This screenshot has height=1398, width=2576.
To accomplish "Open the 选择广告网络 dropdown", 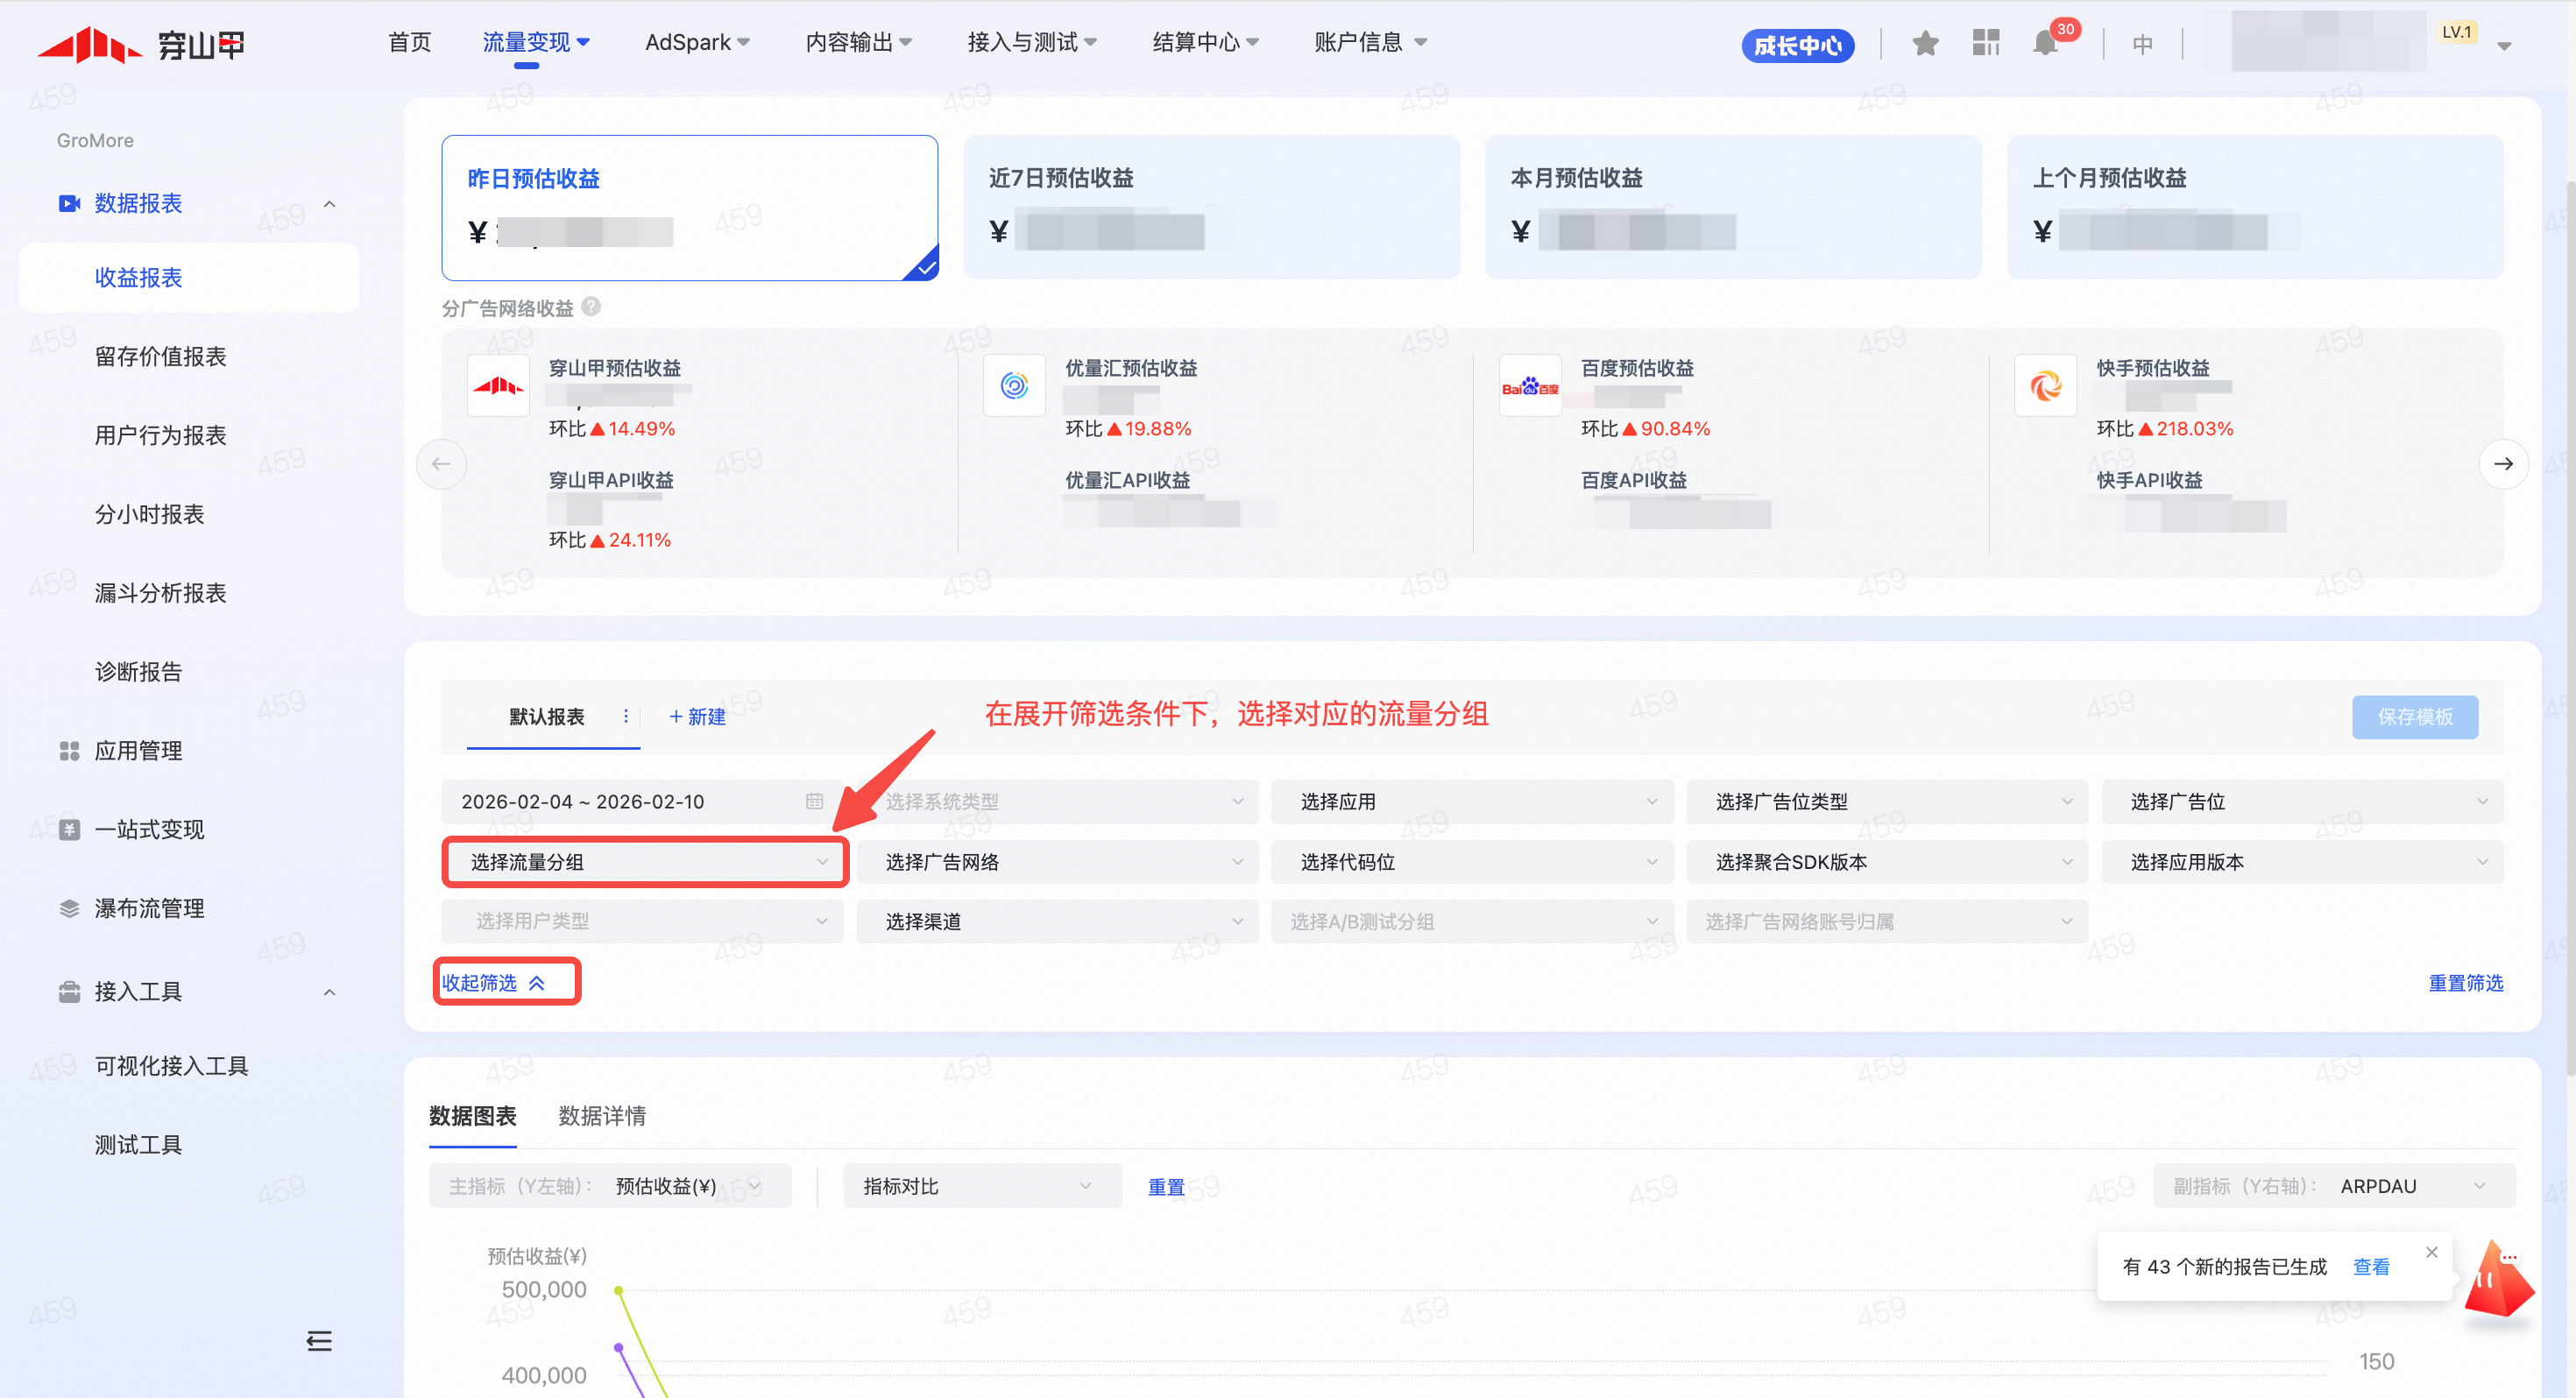I will pyautogui.click(x=1058, y=862).
